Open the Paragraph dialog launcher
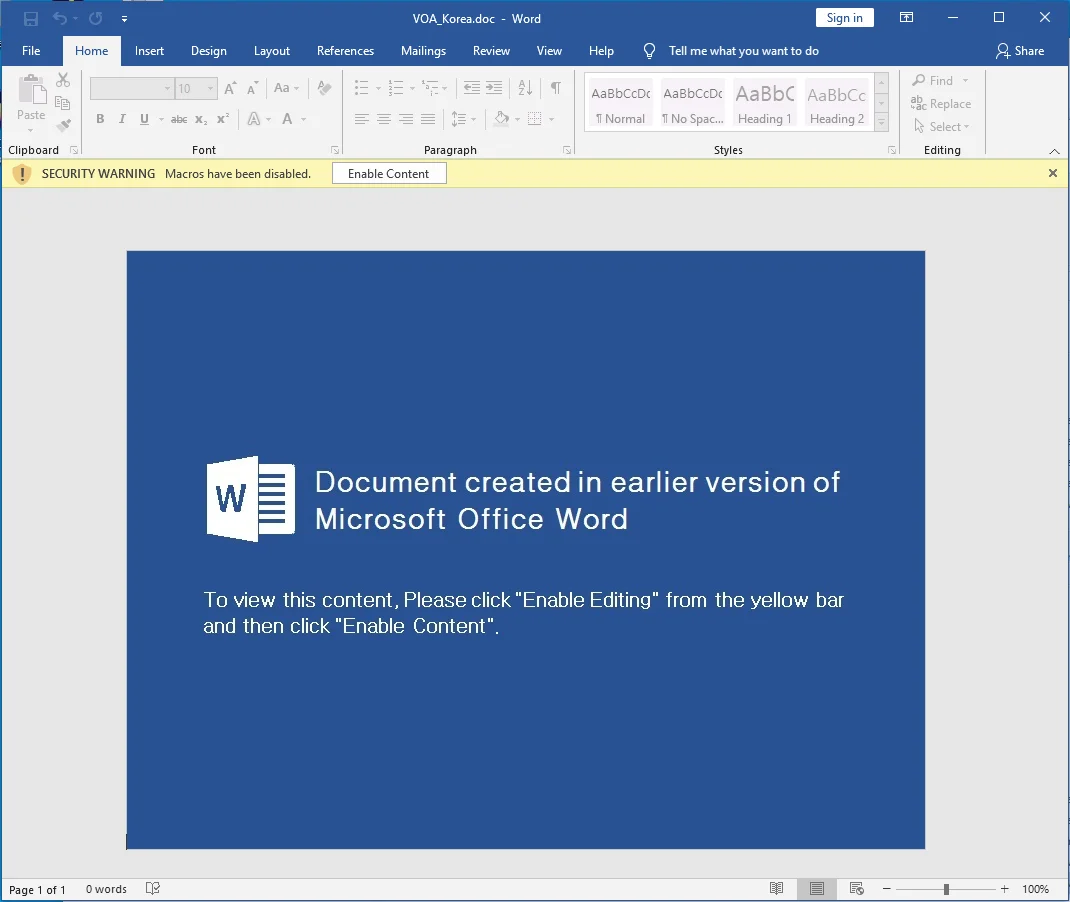The image size is (1070, 902). (567, 150)
